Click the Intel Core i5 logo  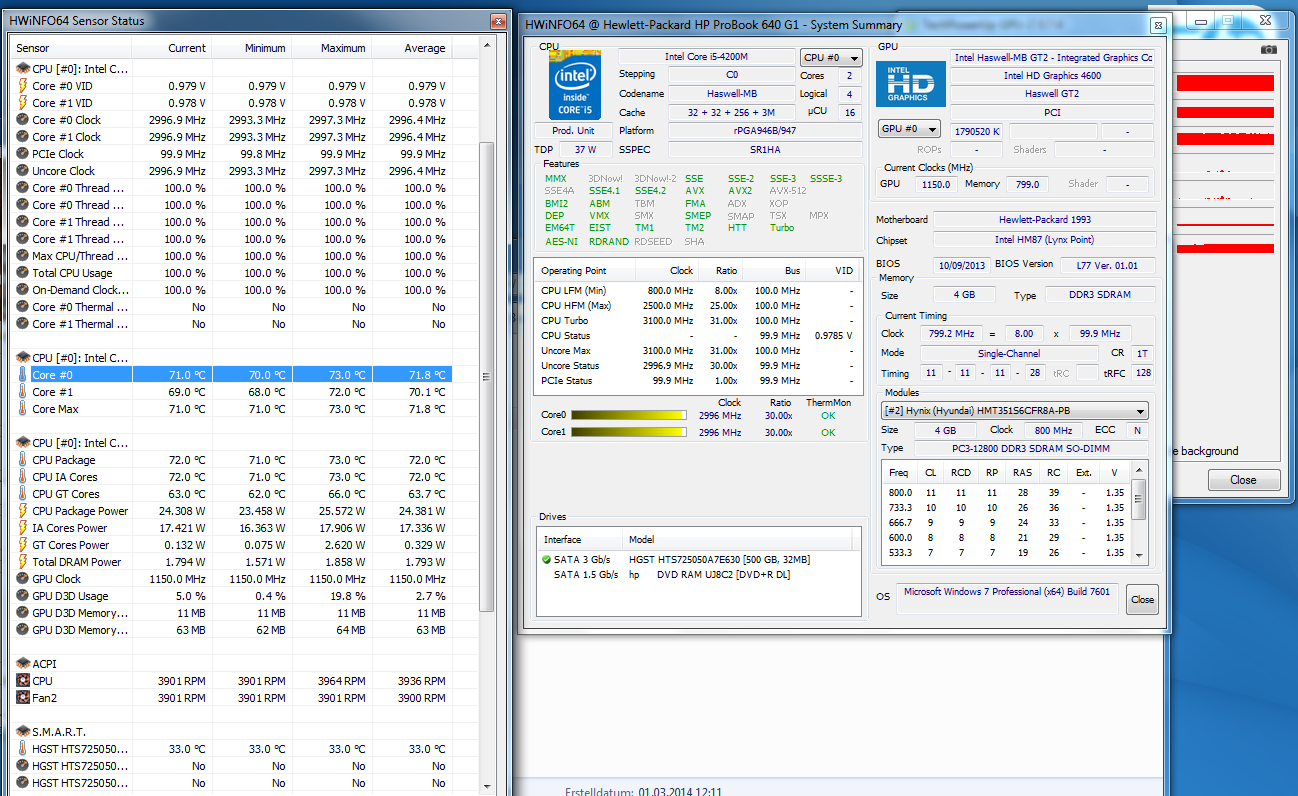pos(575,86)
